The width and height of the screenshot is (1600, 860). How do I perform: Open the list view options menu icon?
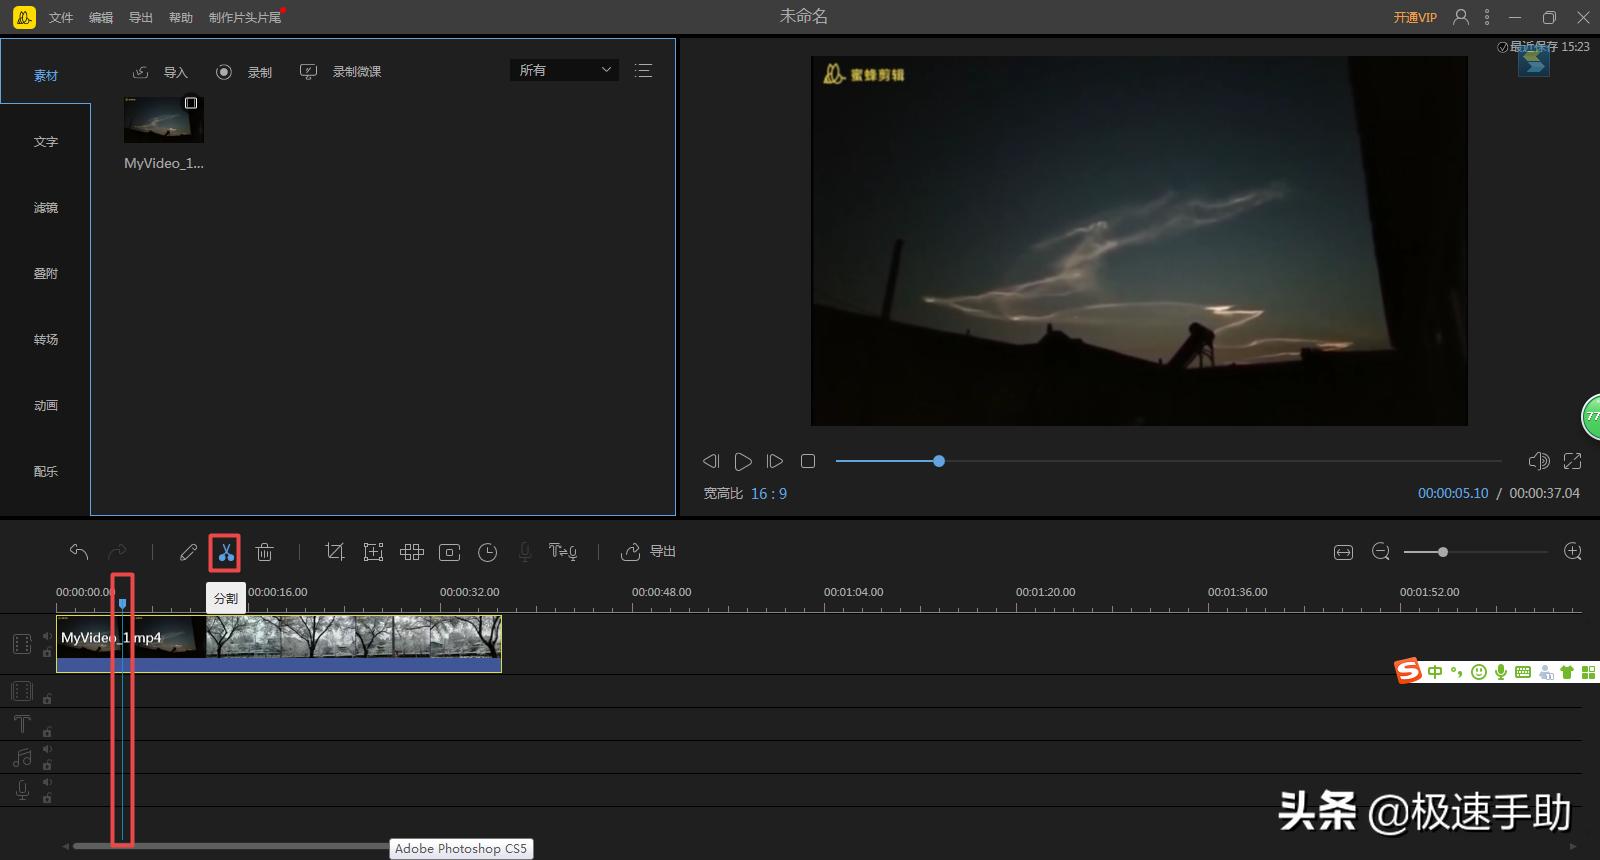pyautogui.click(x=643, y=70)
